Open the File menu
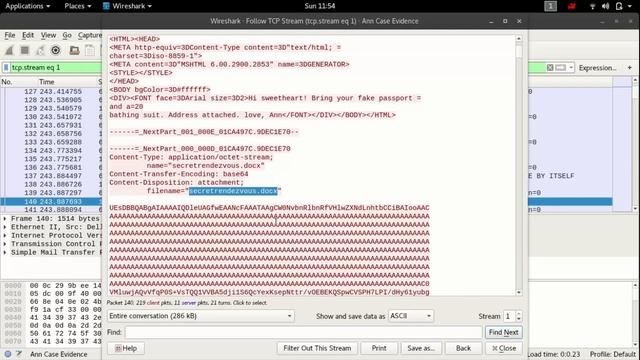Viewport: 640px width, 360px height. click(10, 35)
